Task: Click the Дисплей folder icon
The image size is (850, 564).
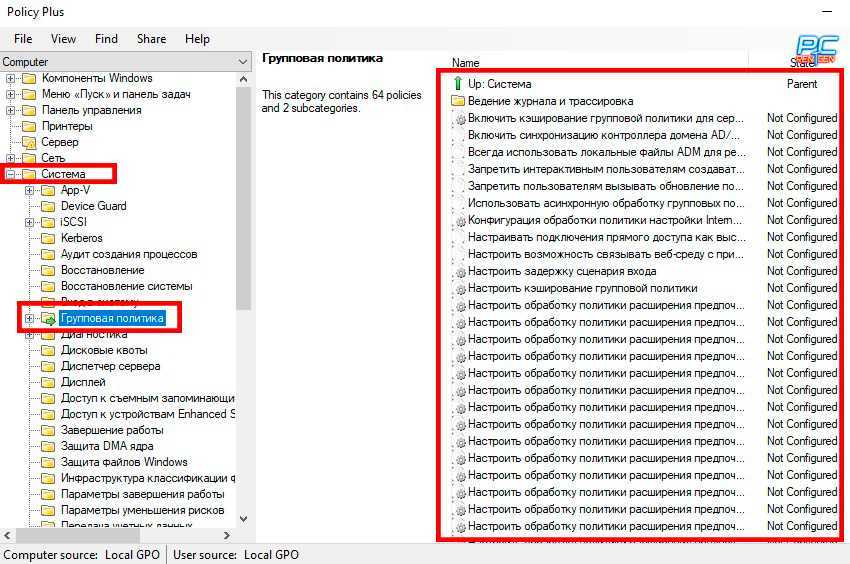Action: pos(48,382)
